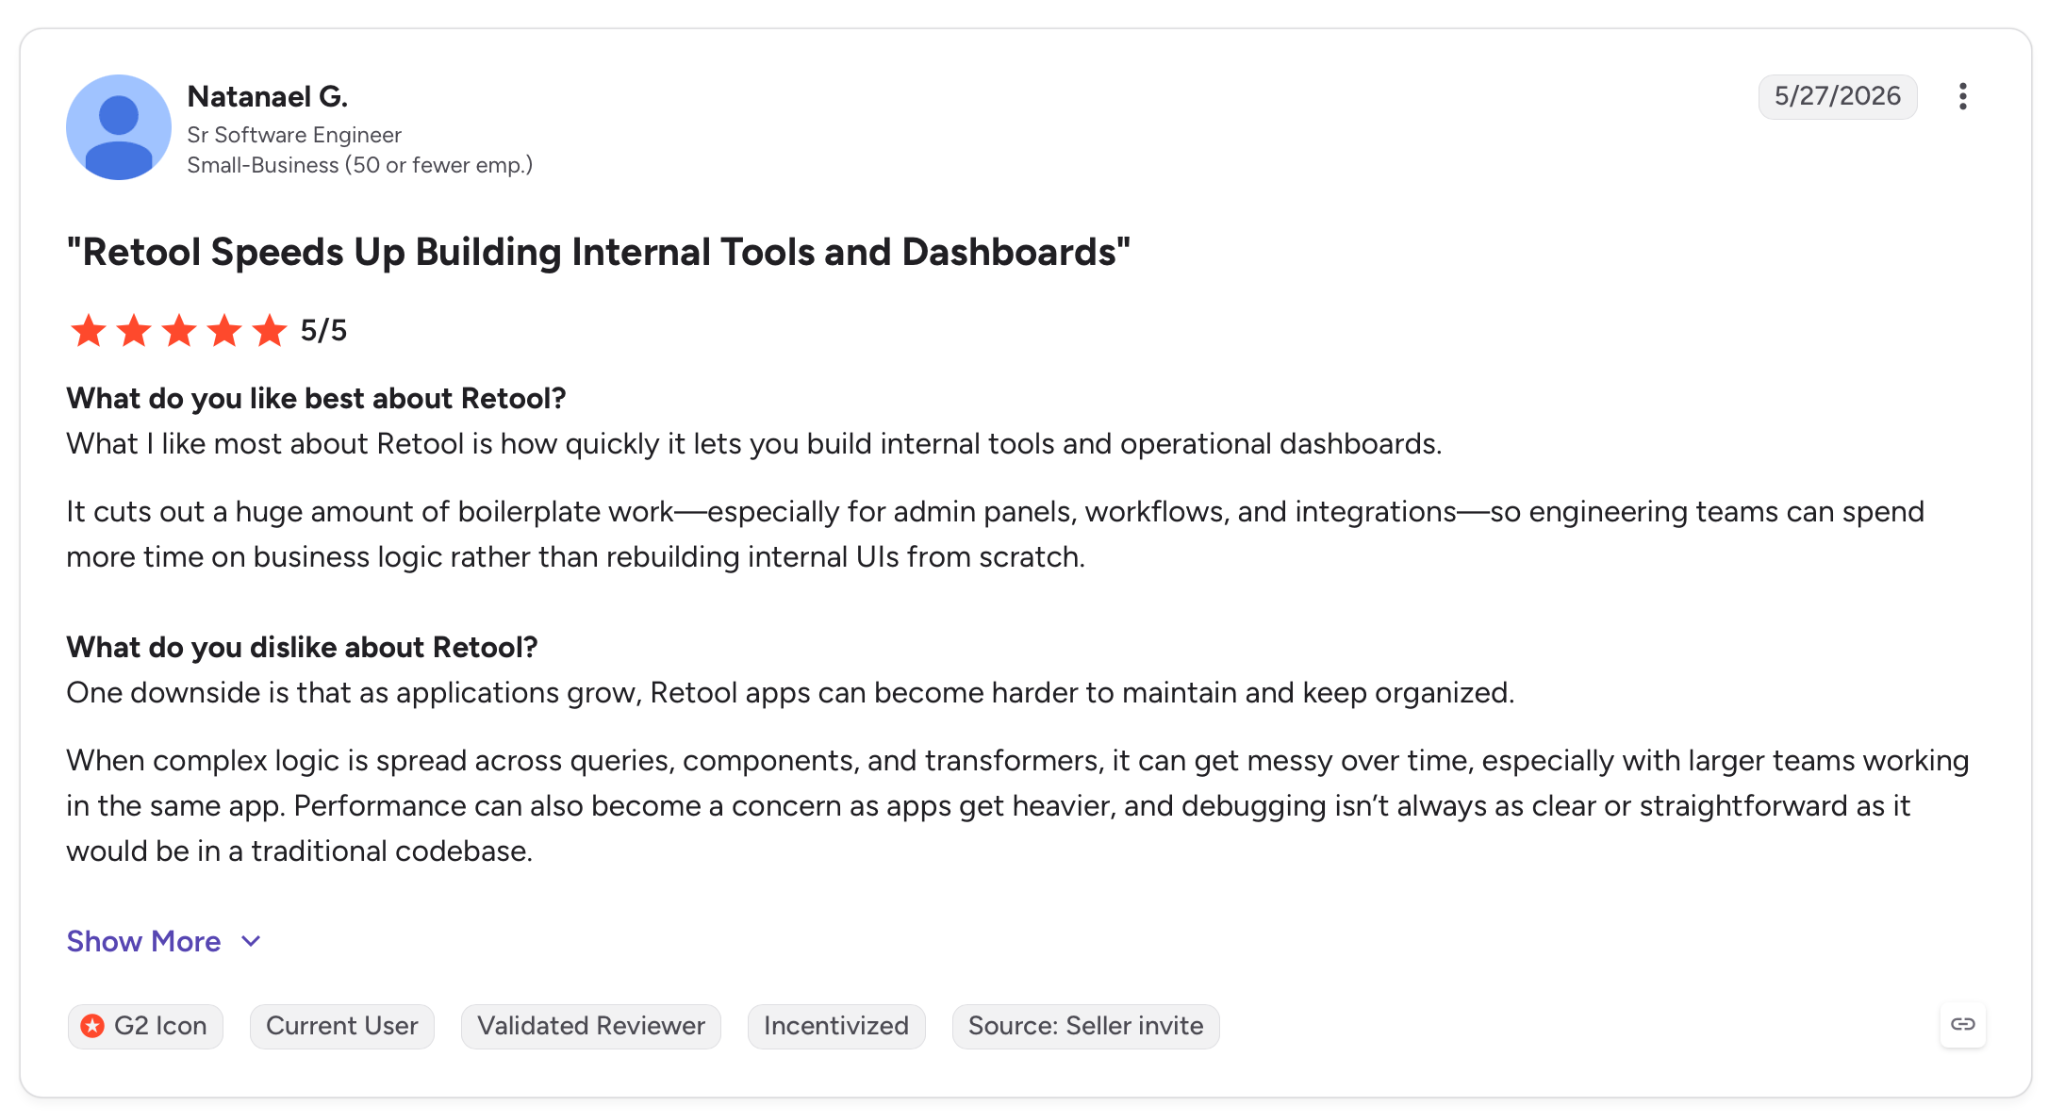Select the Current User tag
This screenshot has width=2048, height=1116.
point(342,1026)
